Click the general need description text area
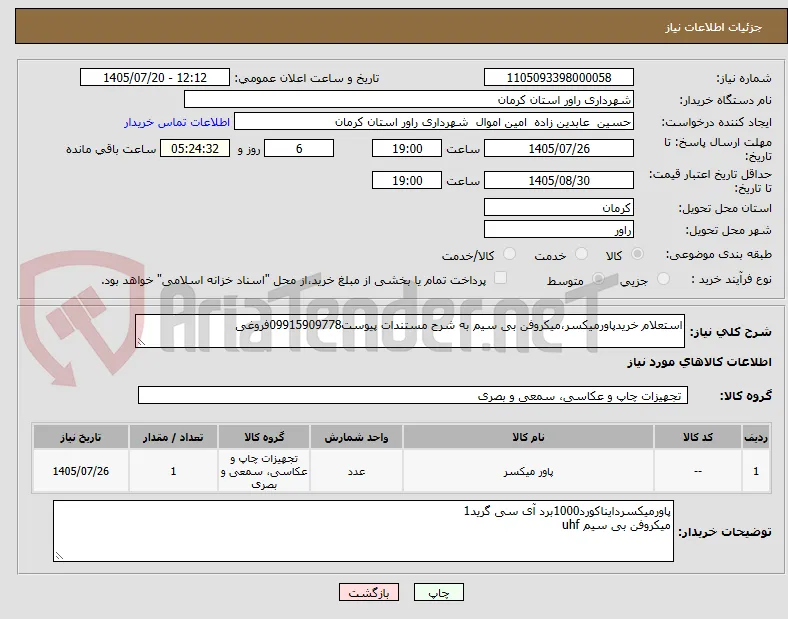788x619 pixels. (x=410, y=331)
